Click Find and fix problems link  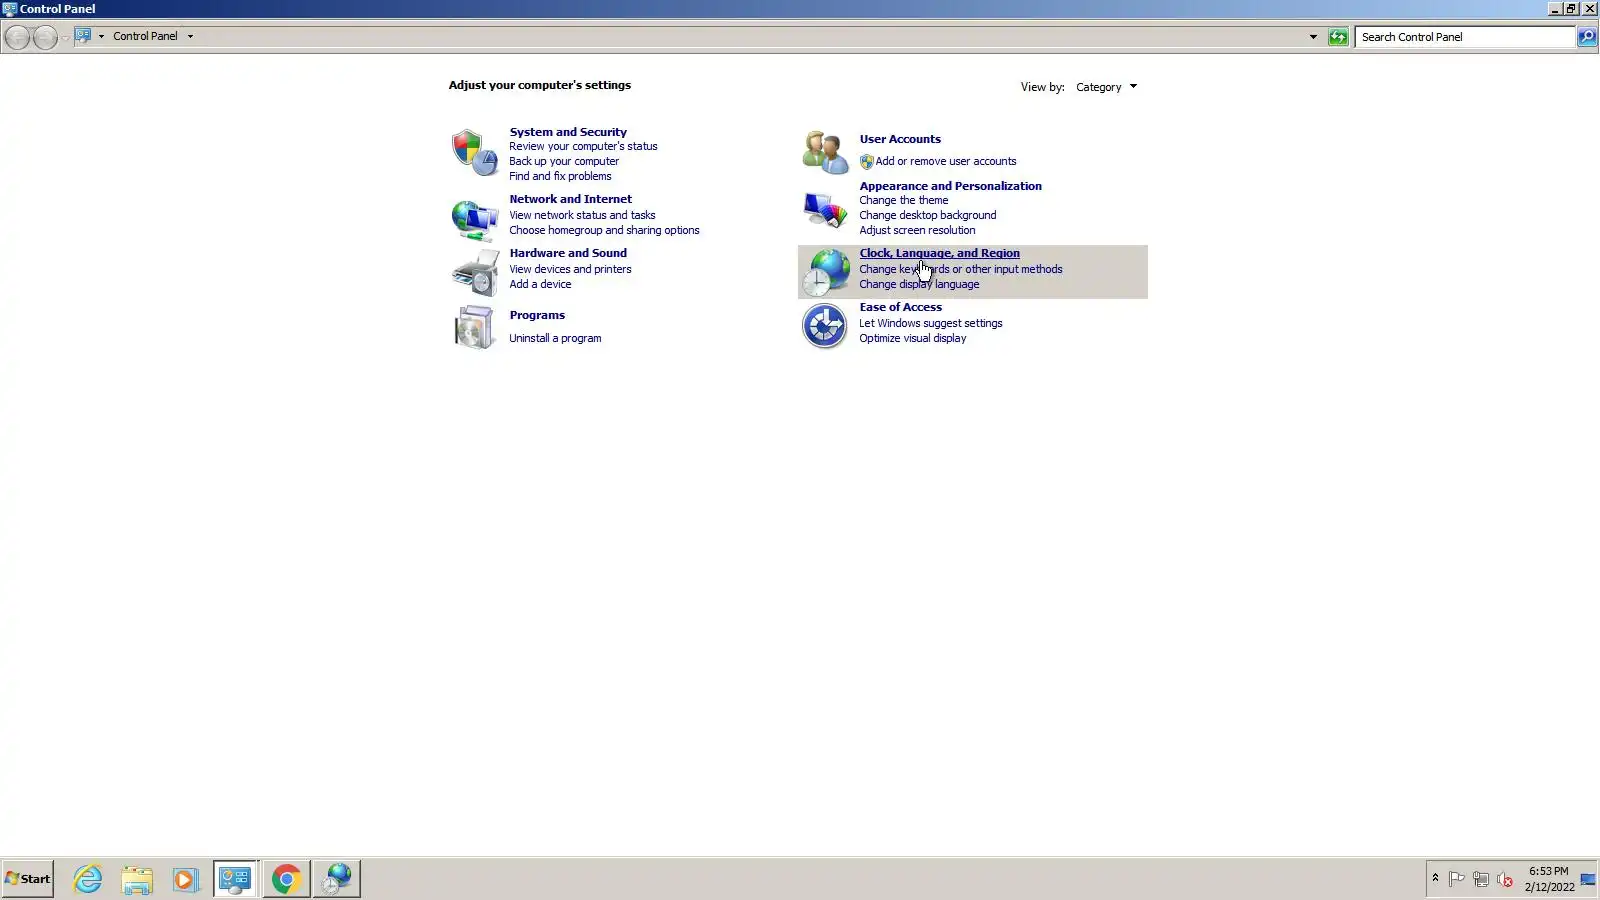560,176
